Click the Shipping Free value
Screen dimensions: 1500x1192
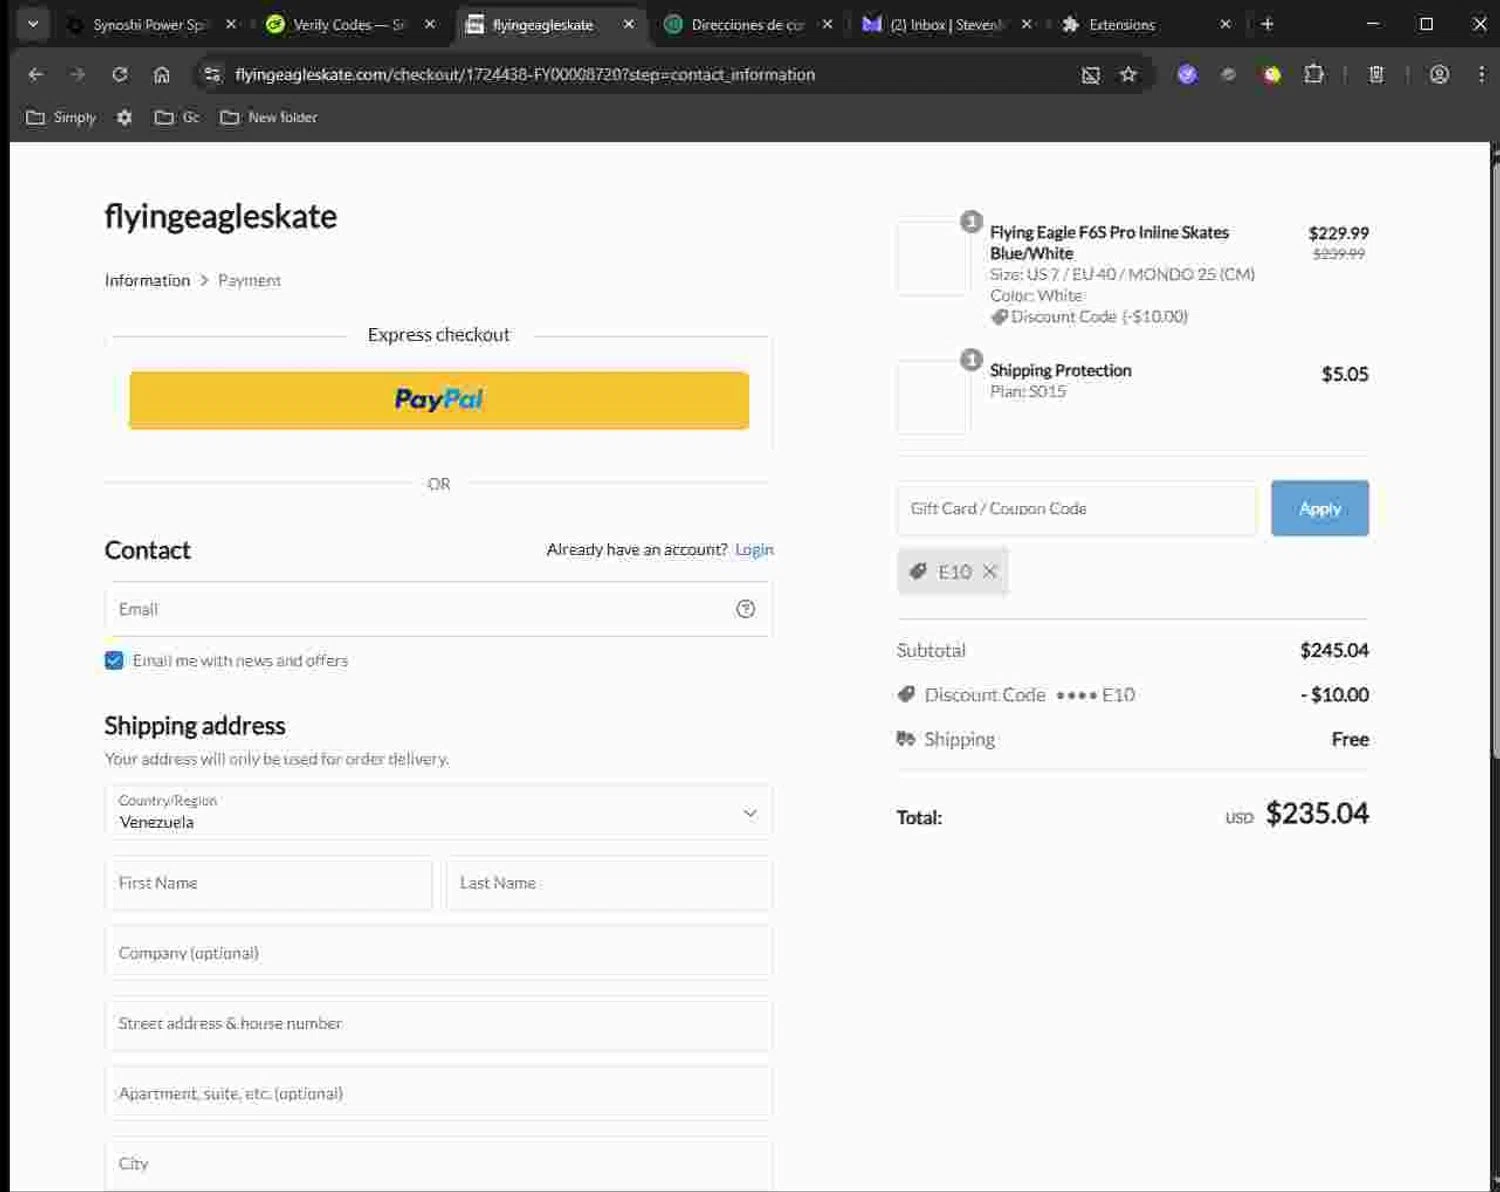pyautogui.click(x=1350, y=739)
